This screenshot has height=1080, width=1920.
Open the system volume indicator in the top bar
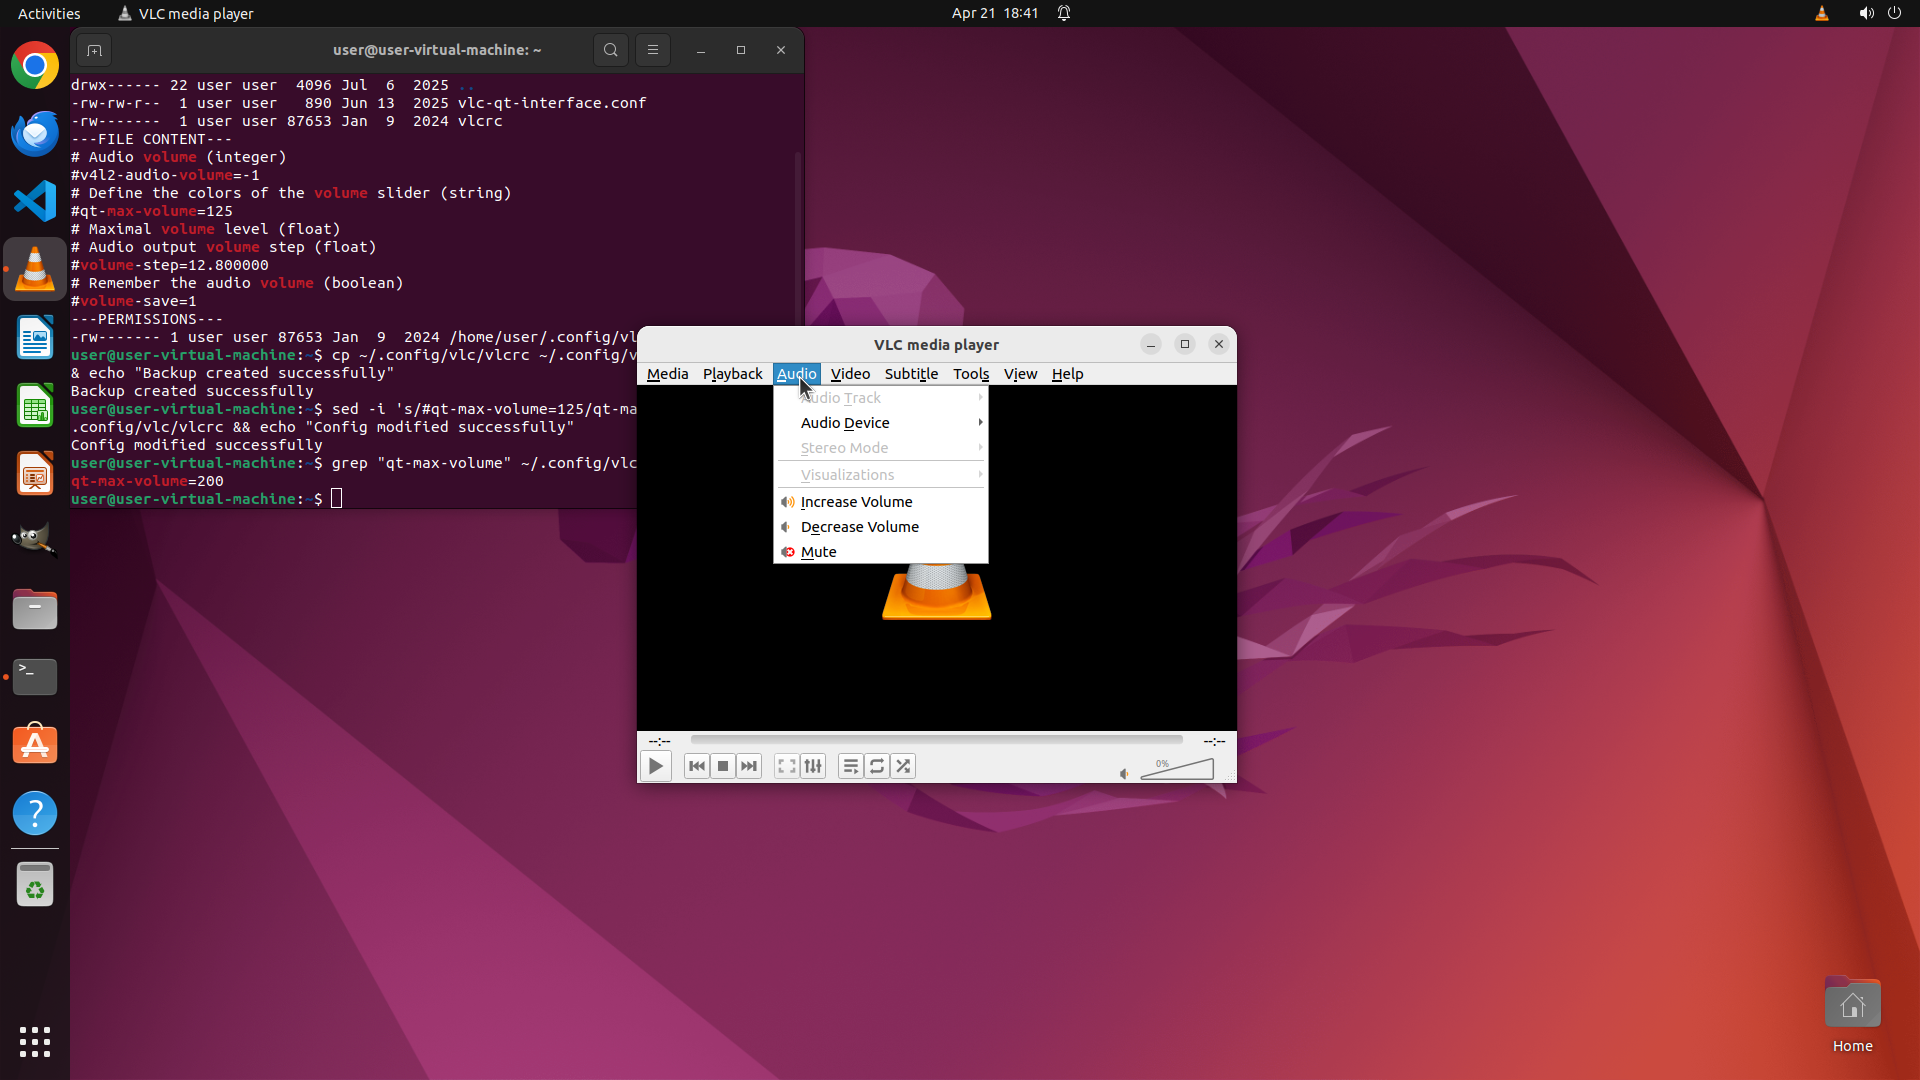click(x=1866, y=13)
